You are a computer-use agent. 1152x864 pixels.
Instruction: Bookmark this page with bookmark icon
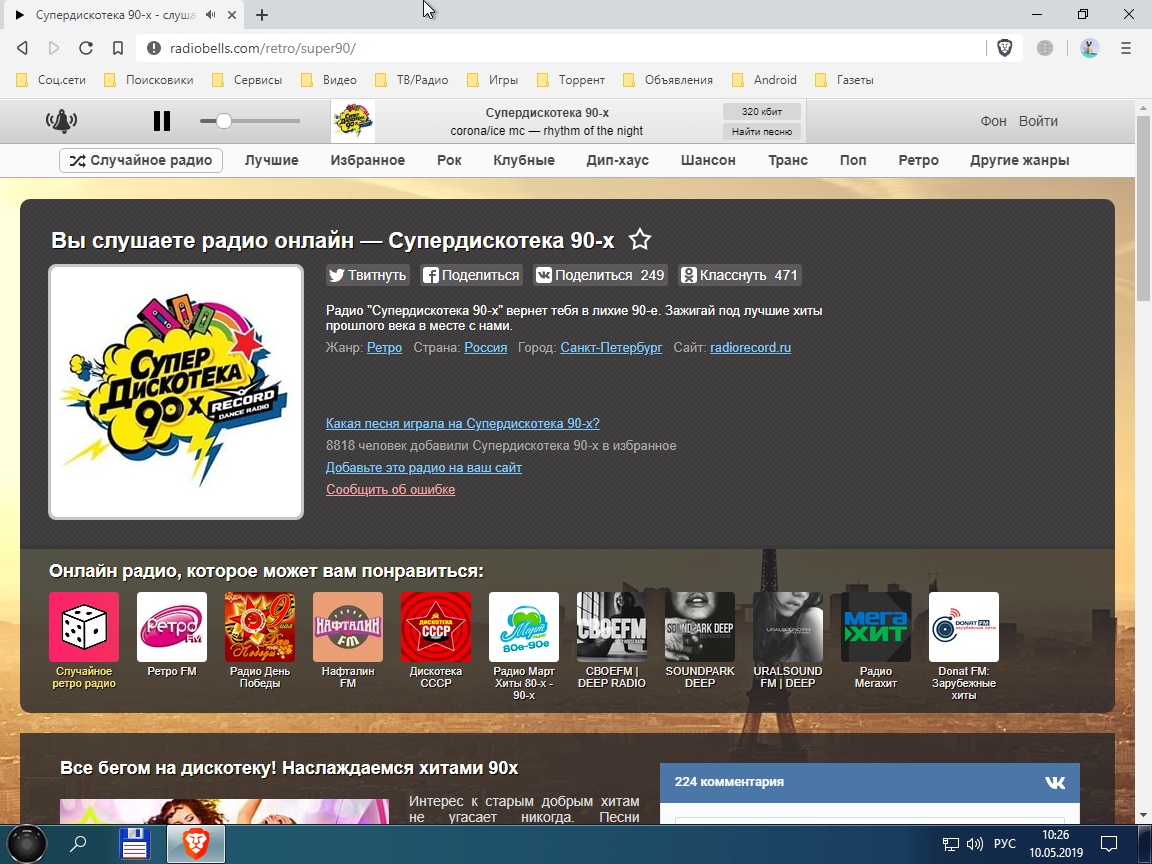(118, 48)
